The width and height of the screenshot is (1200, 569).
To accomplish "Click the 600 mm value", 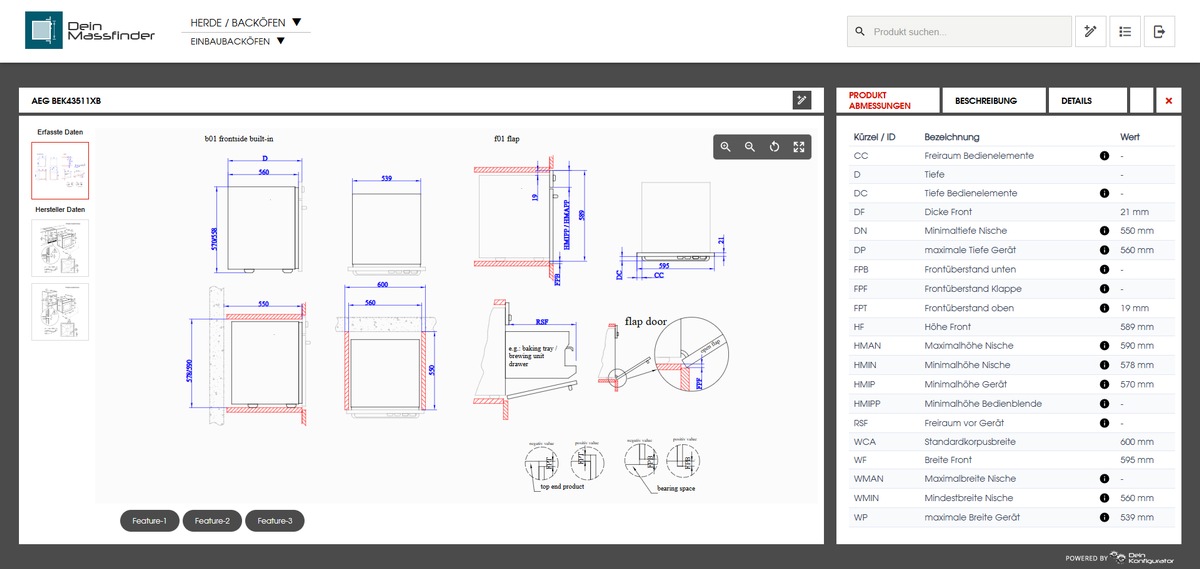I will (1137, 441).
